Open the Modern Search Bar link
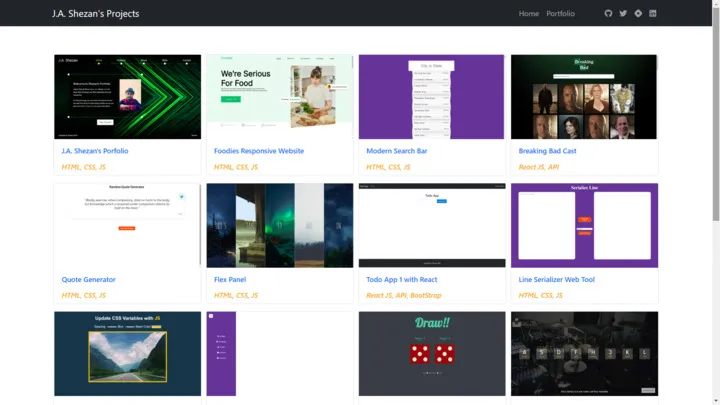 (x=397, y=151)
